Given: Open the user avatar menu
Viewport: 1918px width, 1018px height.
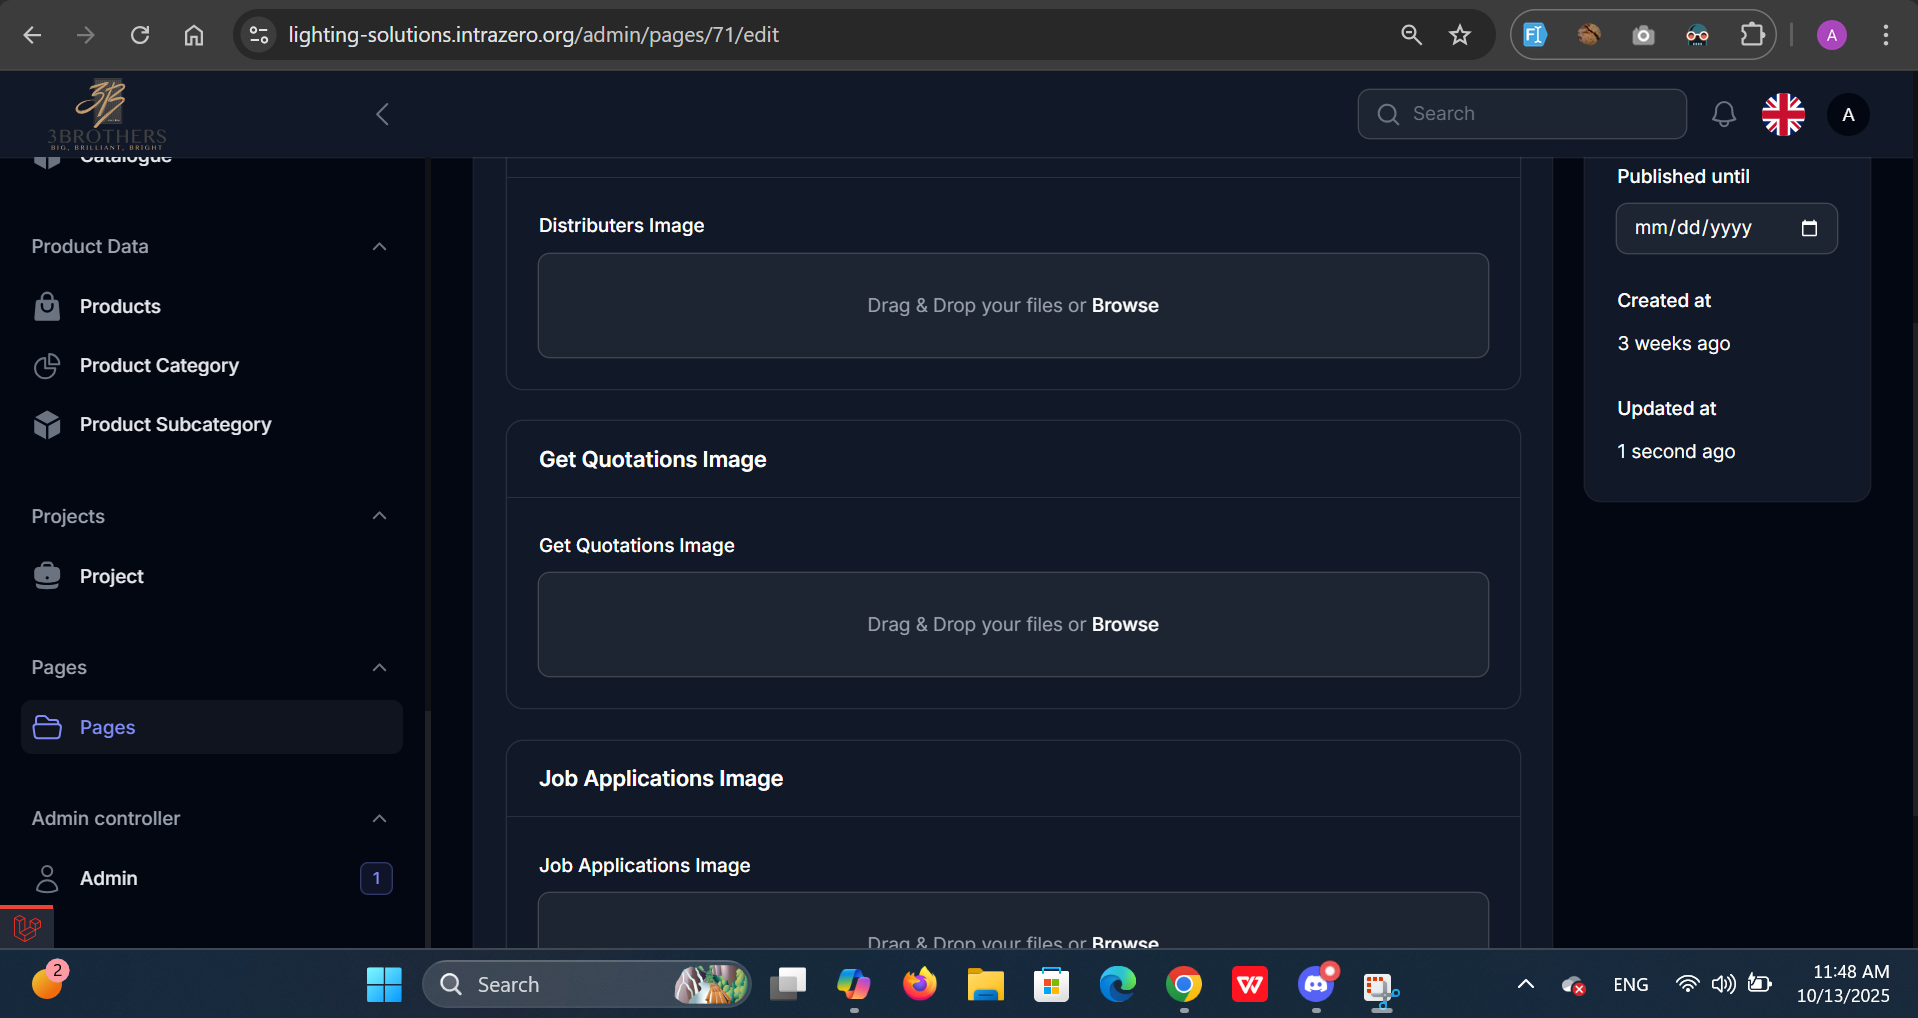Looking at the screenshot, I should coord(1847,115).
